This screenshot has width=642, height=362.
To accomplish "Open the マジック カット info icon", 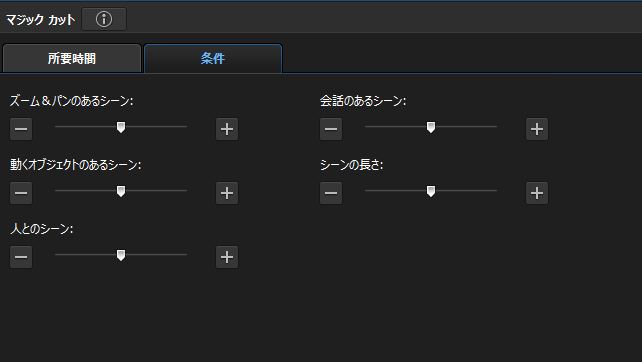I will pos(104,19).
